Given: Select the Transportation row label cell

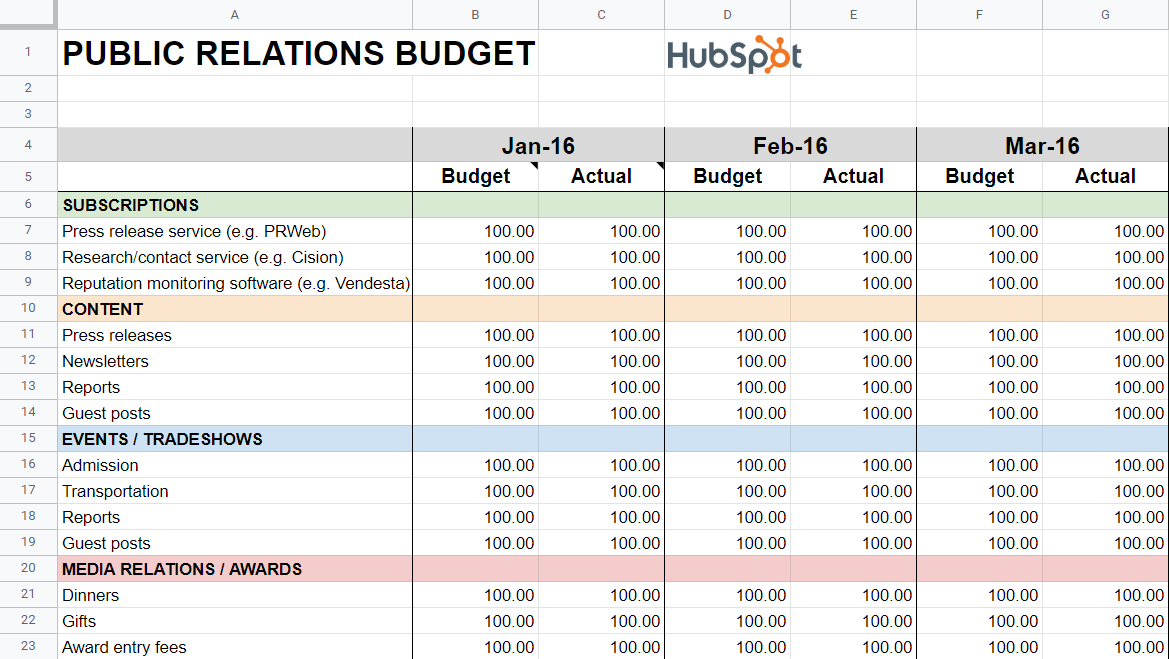Looking at the screenshot, I should [115, 491].
